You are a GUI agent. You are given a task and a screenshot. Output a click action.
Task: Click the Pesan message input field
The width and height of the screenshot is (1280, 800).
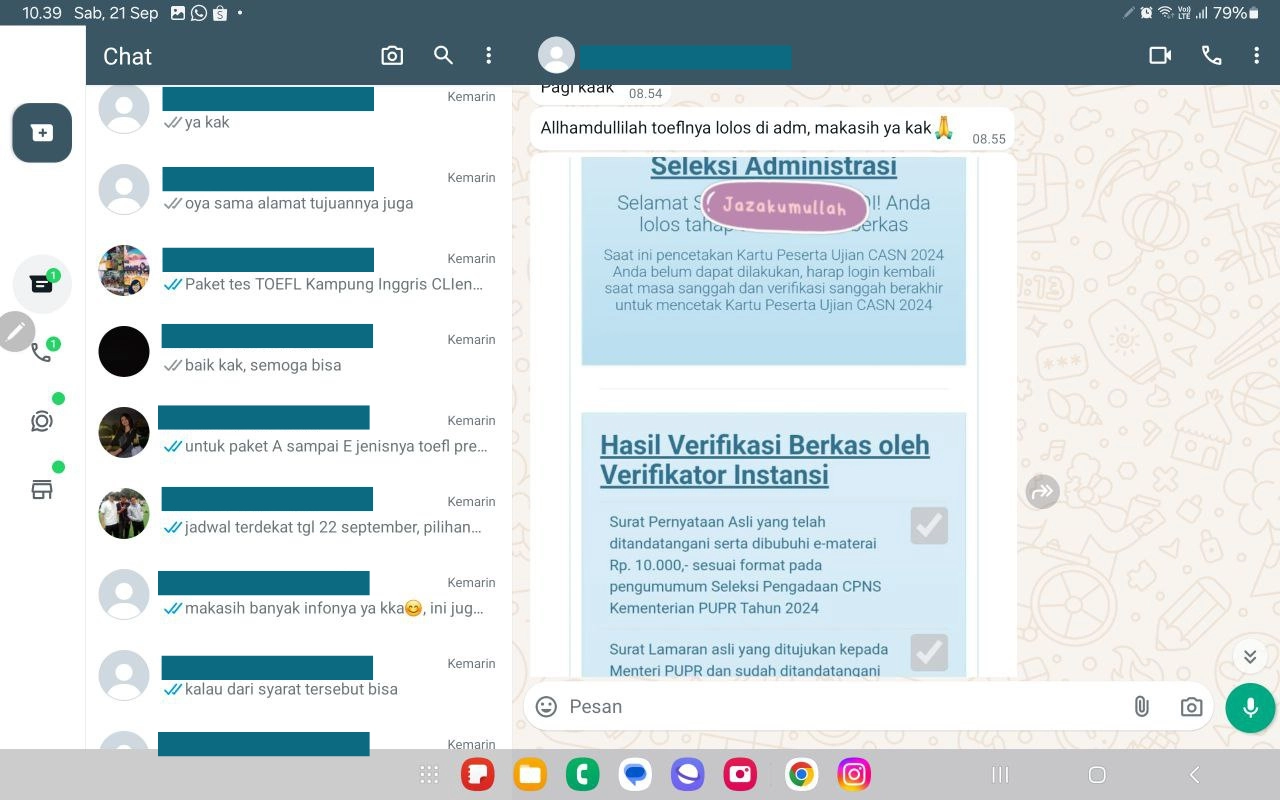coord(840,707)
